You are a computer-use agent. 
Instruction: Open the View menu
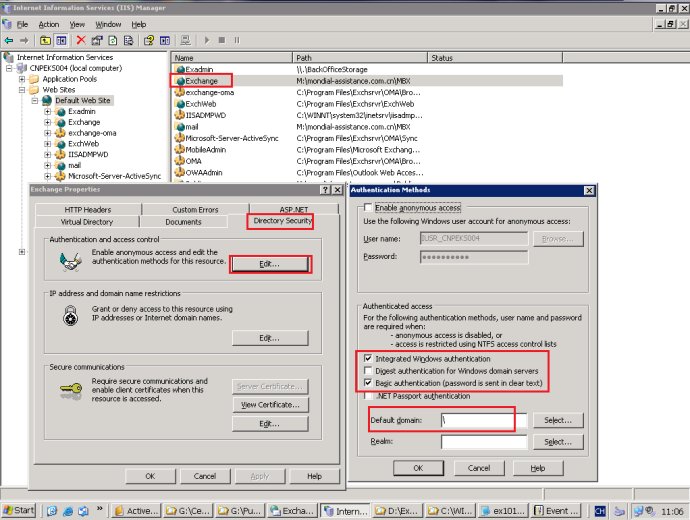point(77,25)
